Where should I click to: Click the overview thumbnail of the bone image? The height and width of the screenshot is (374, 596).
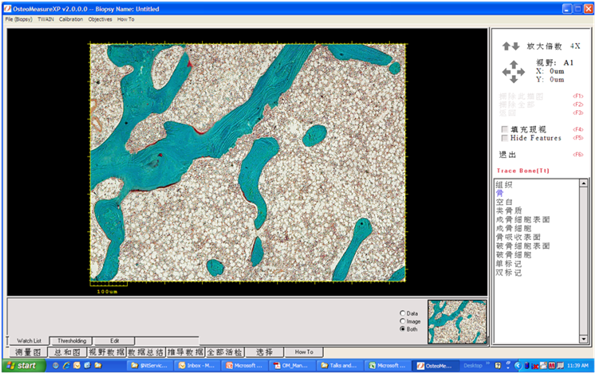click(457, 322)
